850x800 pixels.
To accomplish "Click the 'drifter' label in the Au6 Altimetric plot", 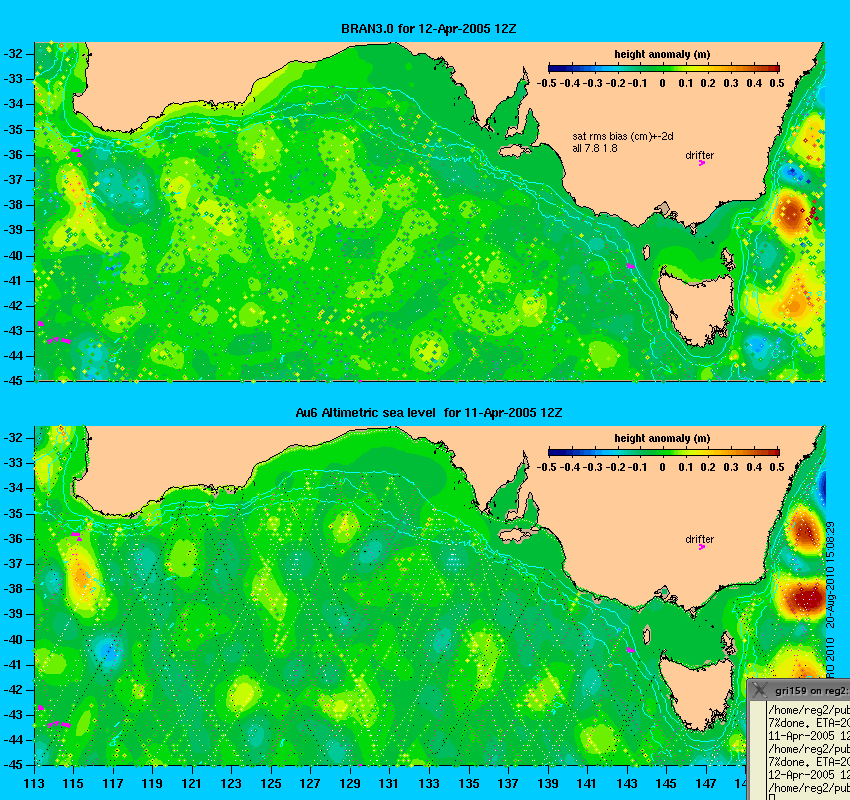I will 699,539.
